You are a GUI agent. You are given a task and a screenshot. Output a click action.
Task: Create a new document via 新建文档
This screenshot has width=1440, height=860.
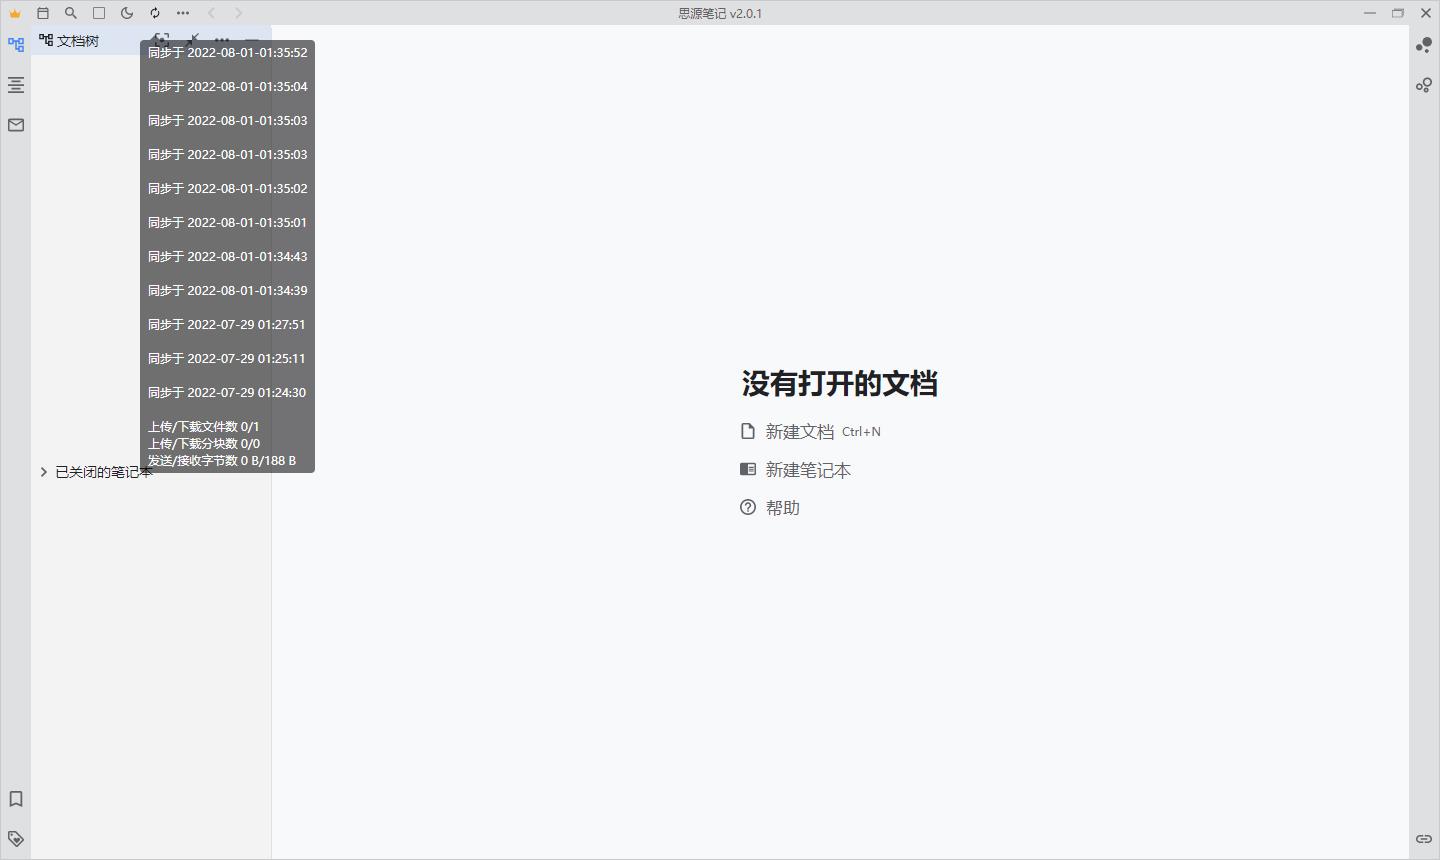pos(800,431)
